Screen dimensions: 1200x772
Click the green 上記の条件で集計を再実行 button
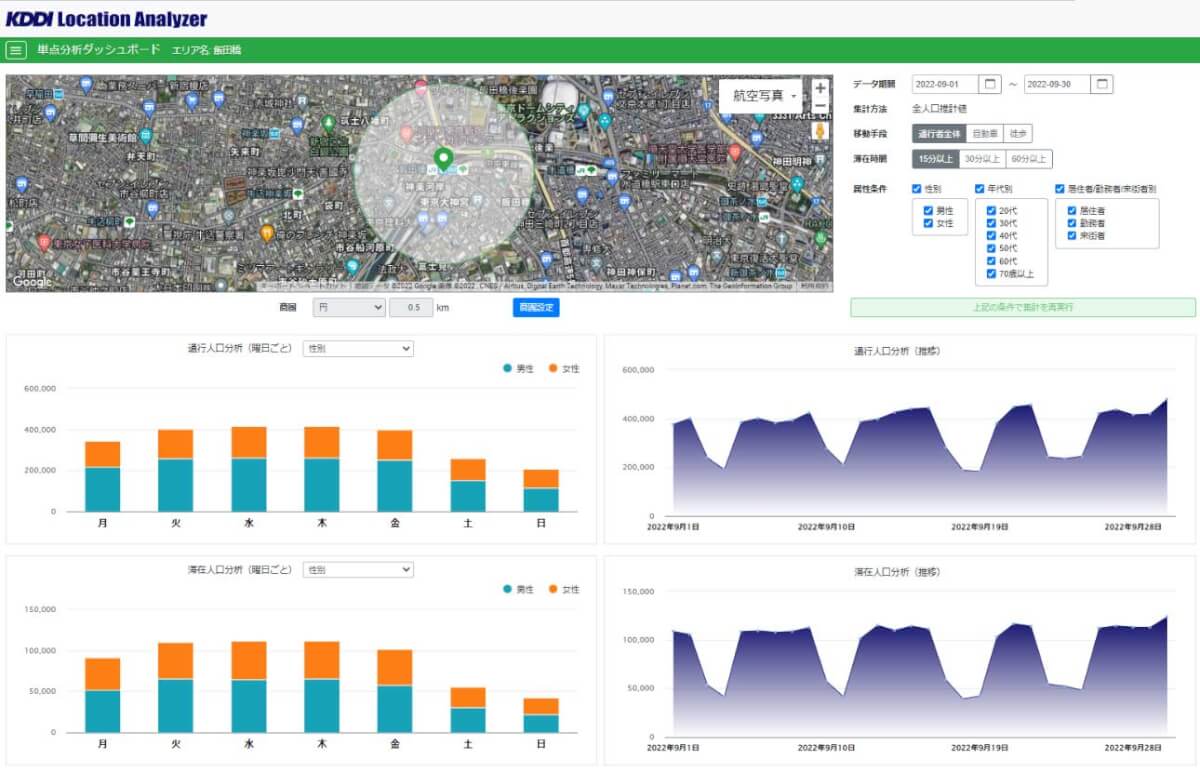click(1023, 307)
